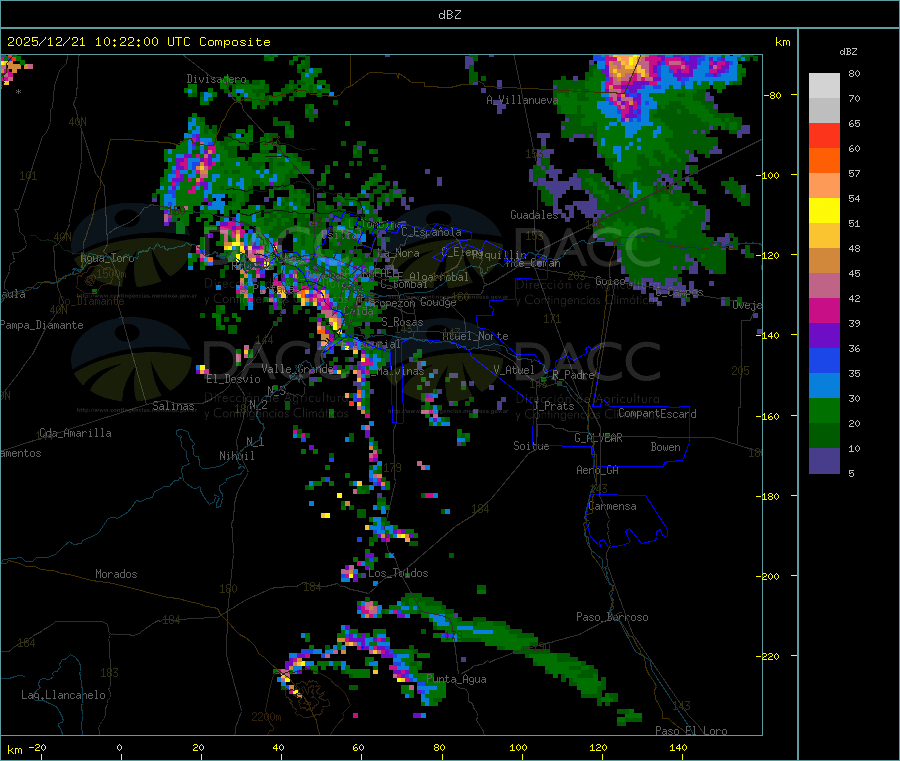Click the Morados place label
900x761 pixels.
pyautogui.click(x=116, y=574)
